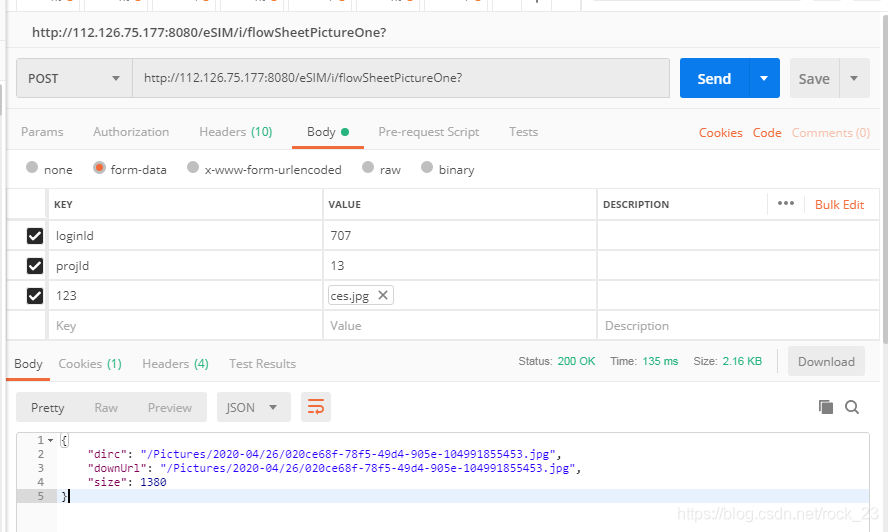This screenshot has width=888, height=532.
Task: Click the 2.16 KB size text
Action: tap(742, 361)
